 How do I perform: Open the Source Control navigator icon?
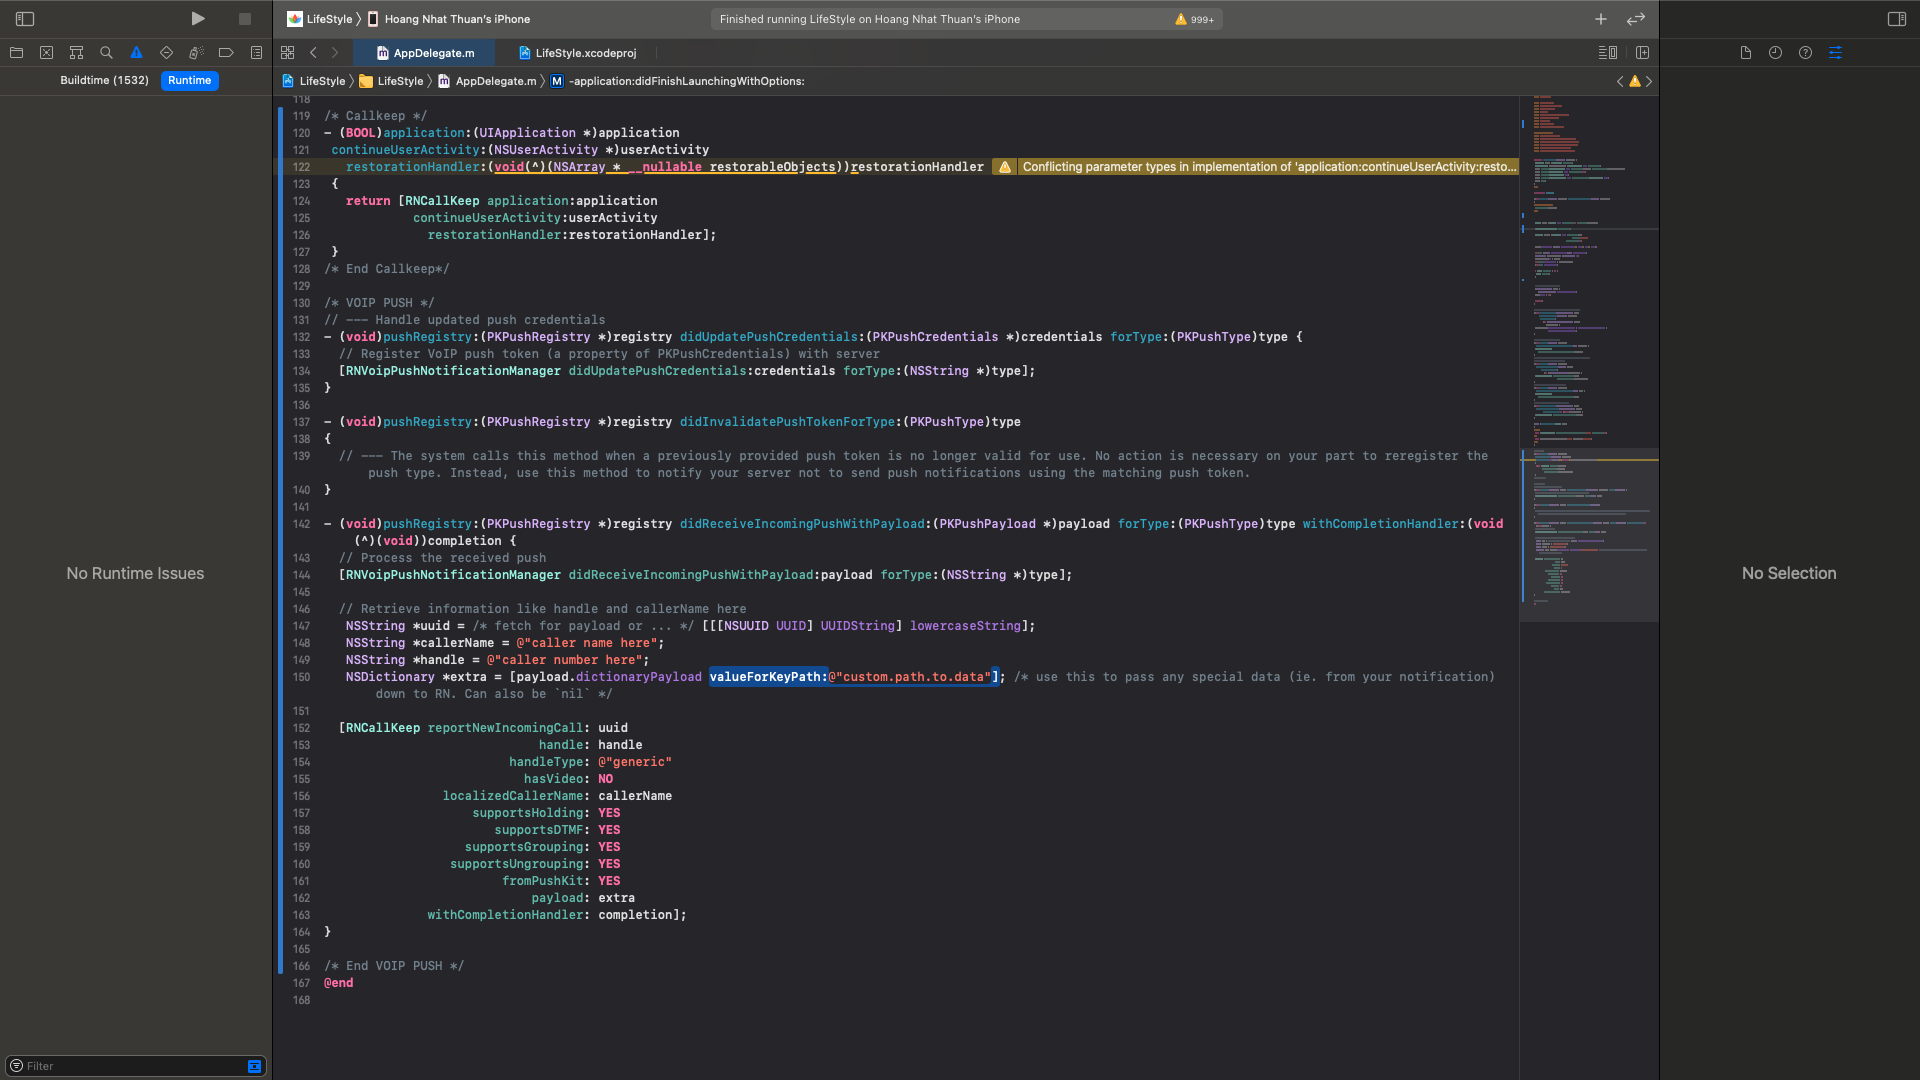46,53
